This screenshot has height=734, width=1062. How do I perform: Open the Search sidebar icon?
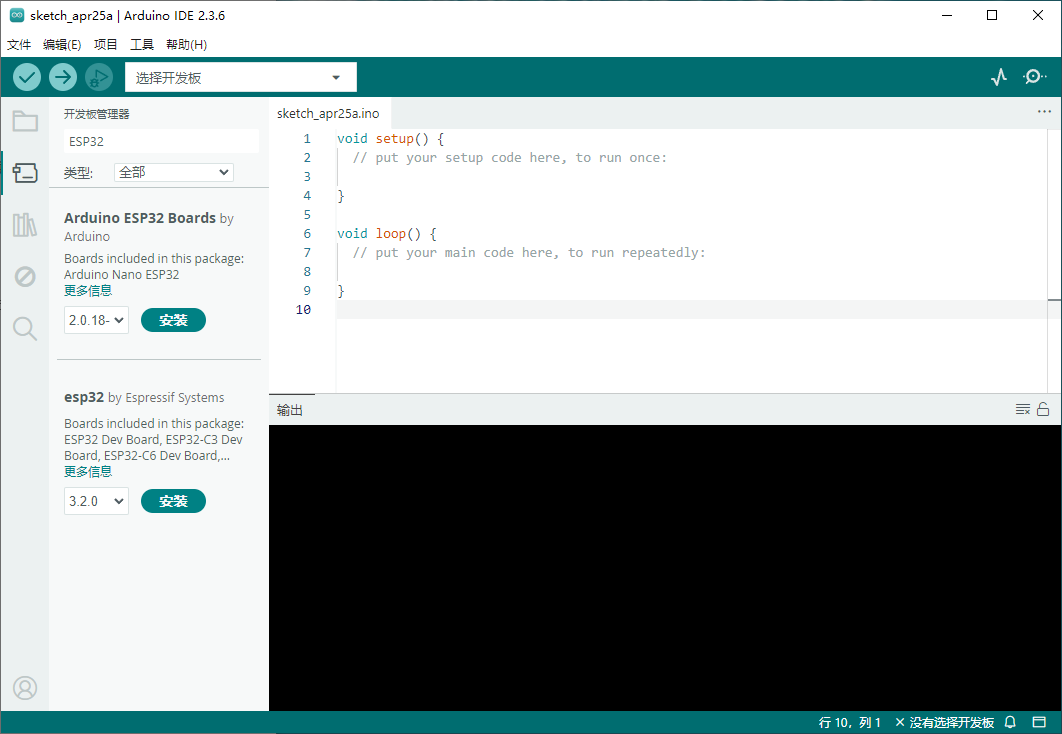25,328
